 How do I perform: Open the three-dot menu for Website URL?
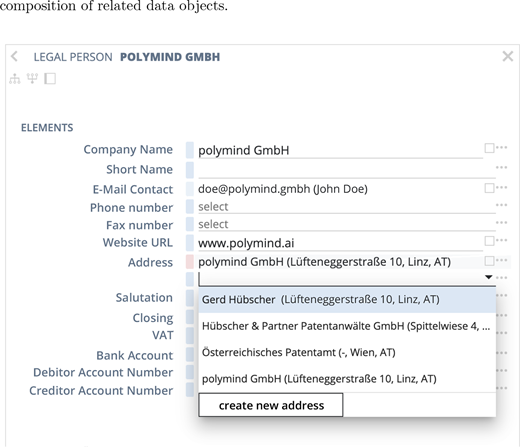502,240
